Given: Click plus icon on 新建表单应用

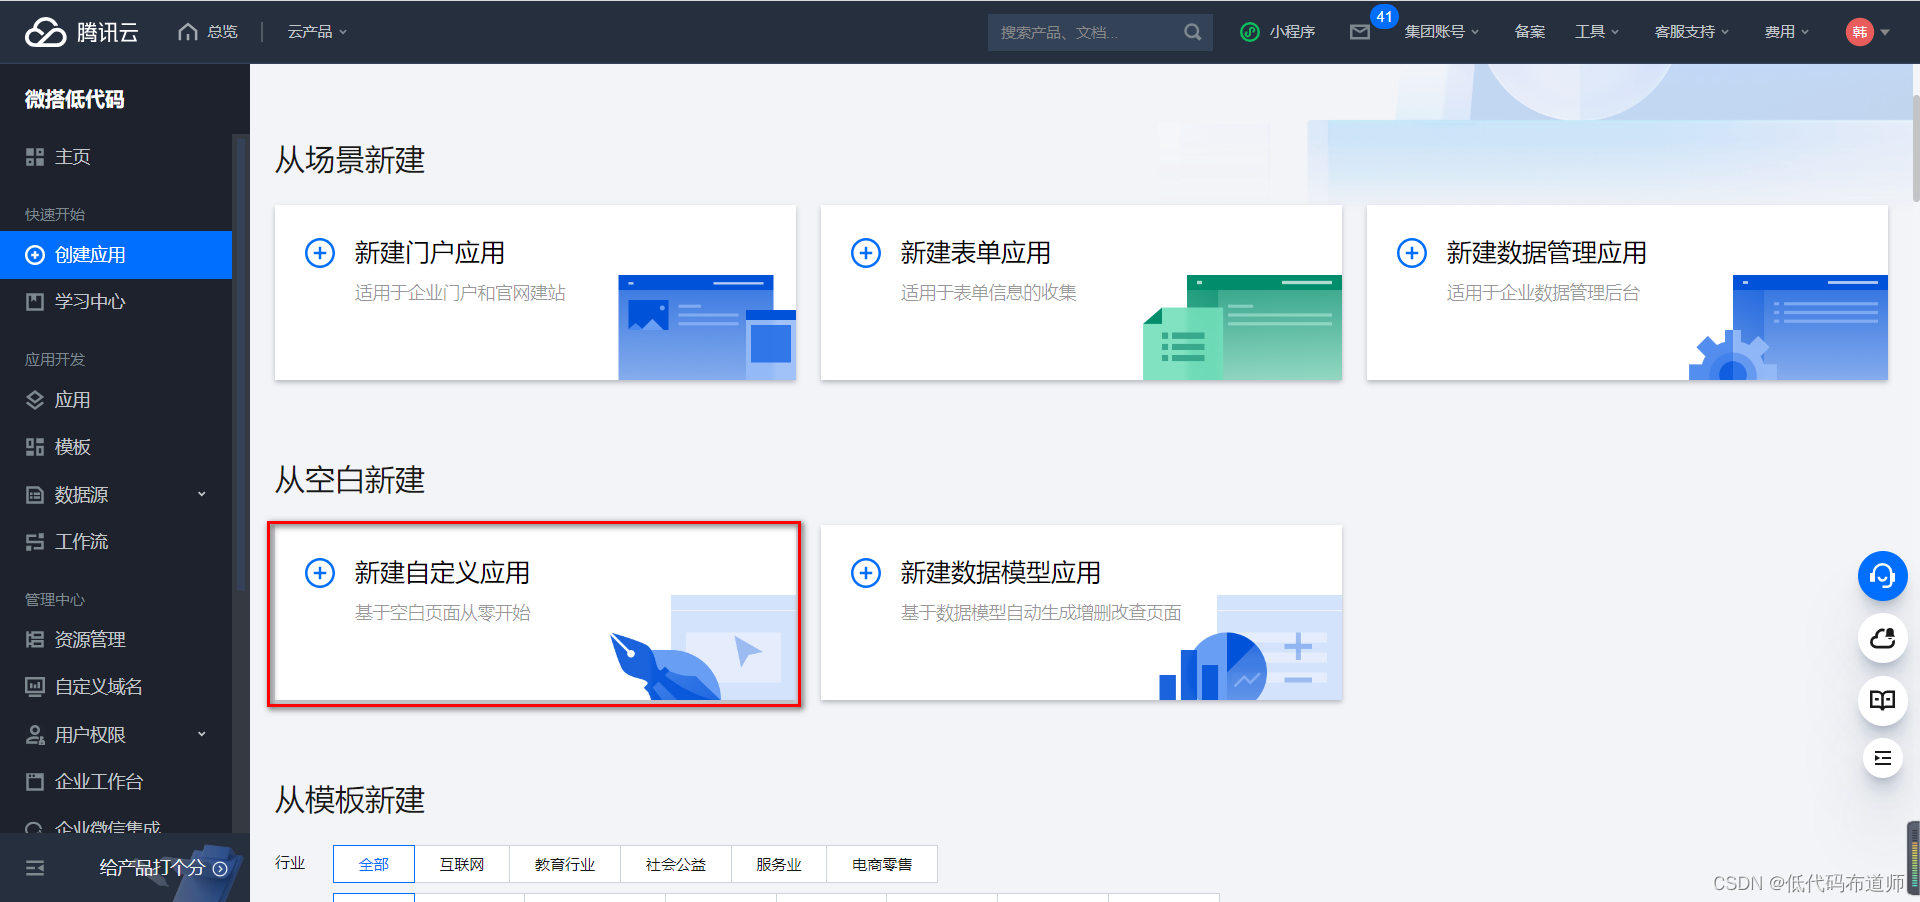Looking at the screenshot, I should (866, 253).
